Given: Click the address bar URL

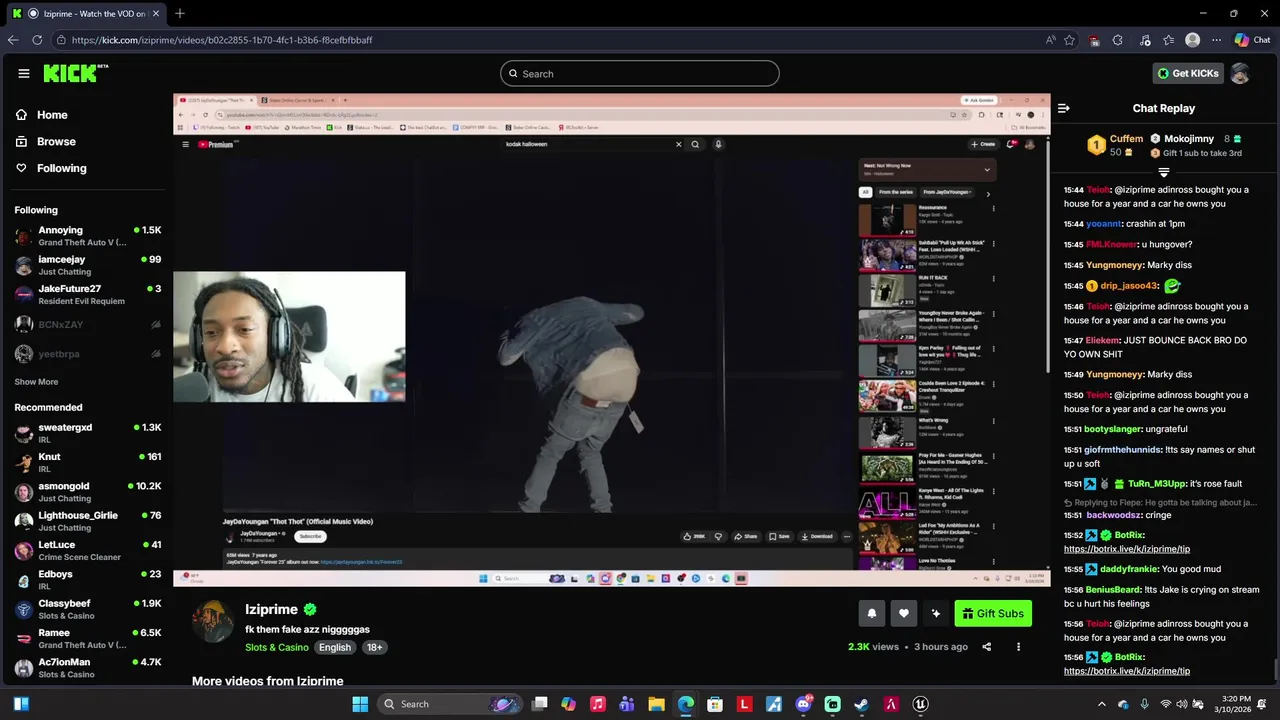Looking at the screenshot, I should coord(222,40).
